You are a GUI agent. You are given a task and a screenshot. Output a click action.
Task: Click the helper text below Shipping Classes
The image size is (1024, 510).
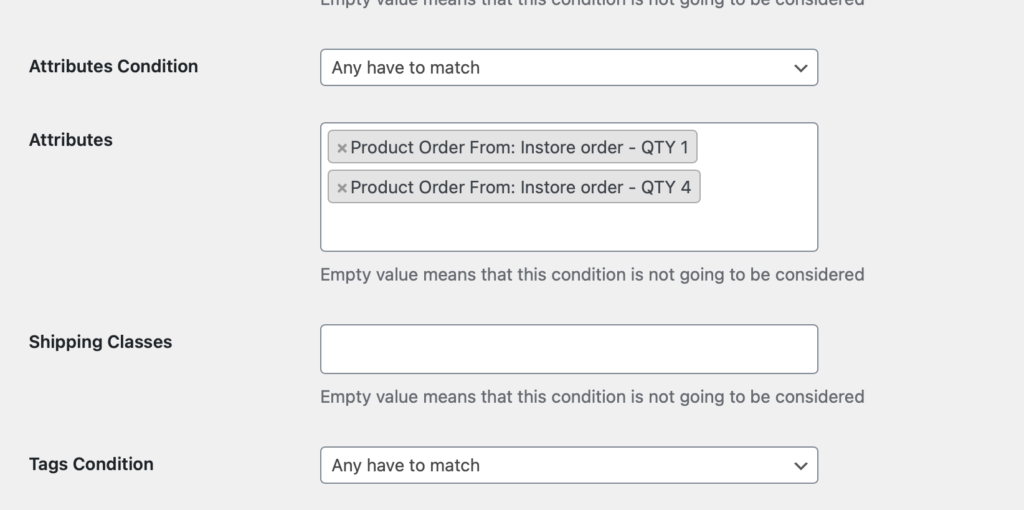(x=591, y=397)
